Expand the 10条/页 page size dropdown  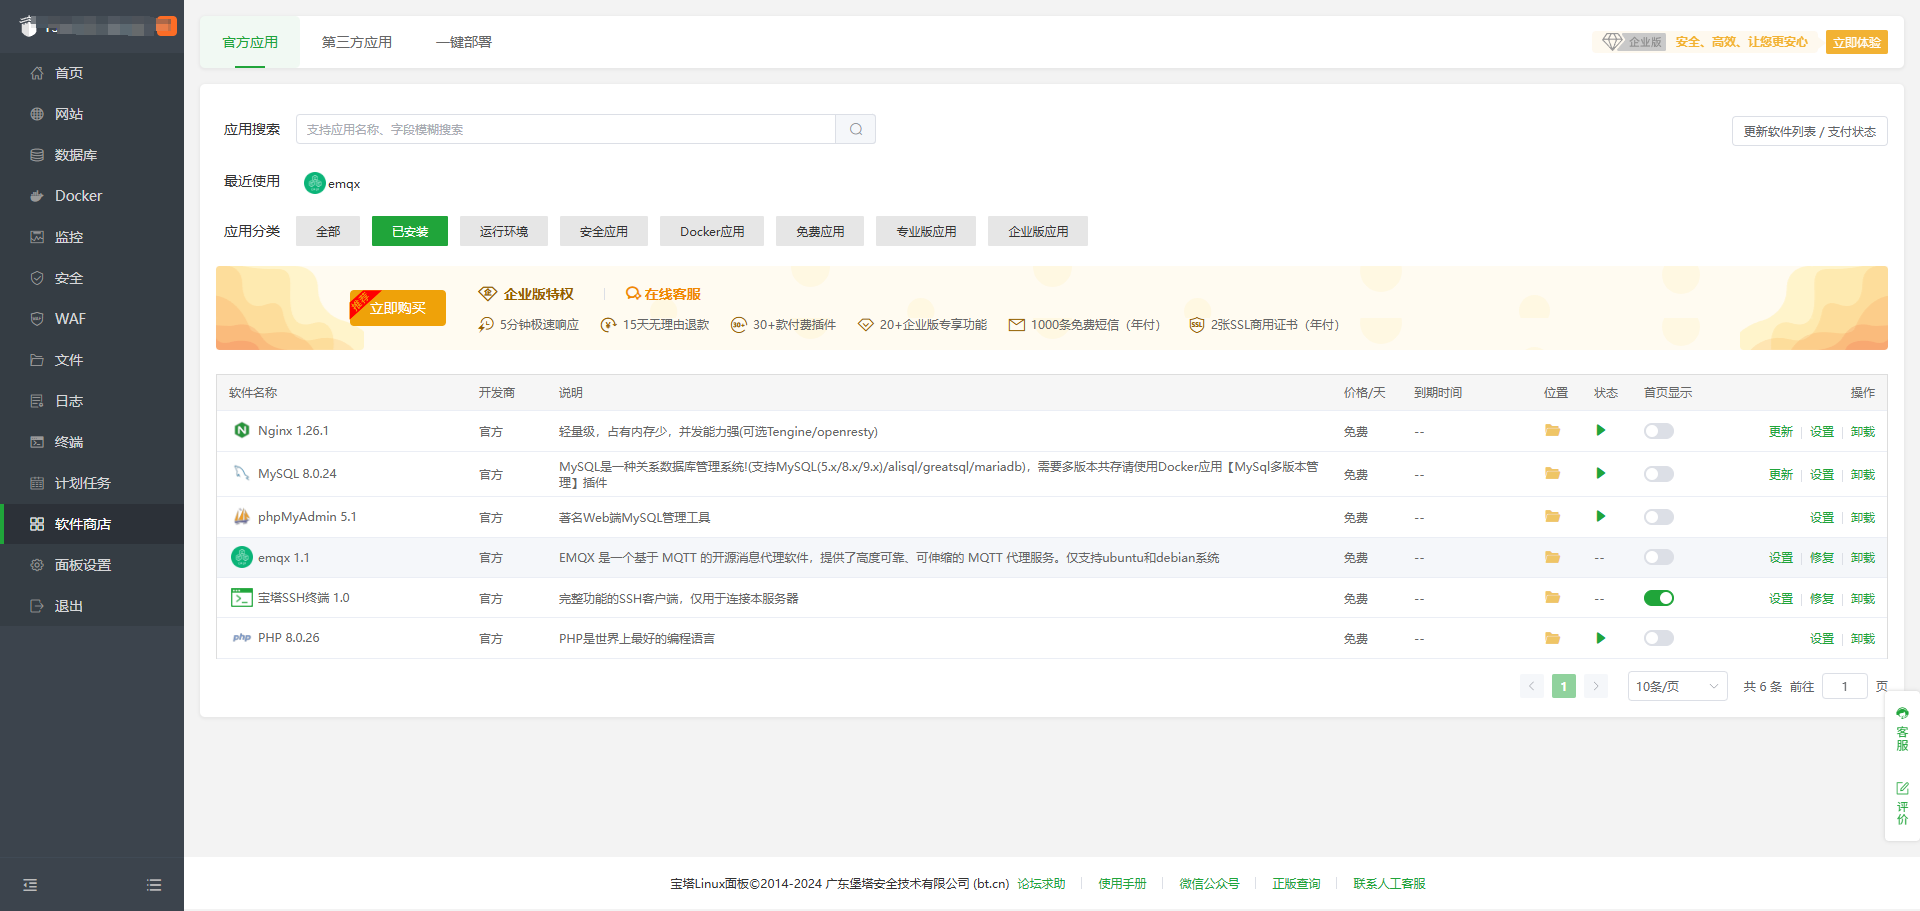click(x=1677, y=686)
